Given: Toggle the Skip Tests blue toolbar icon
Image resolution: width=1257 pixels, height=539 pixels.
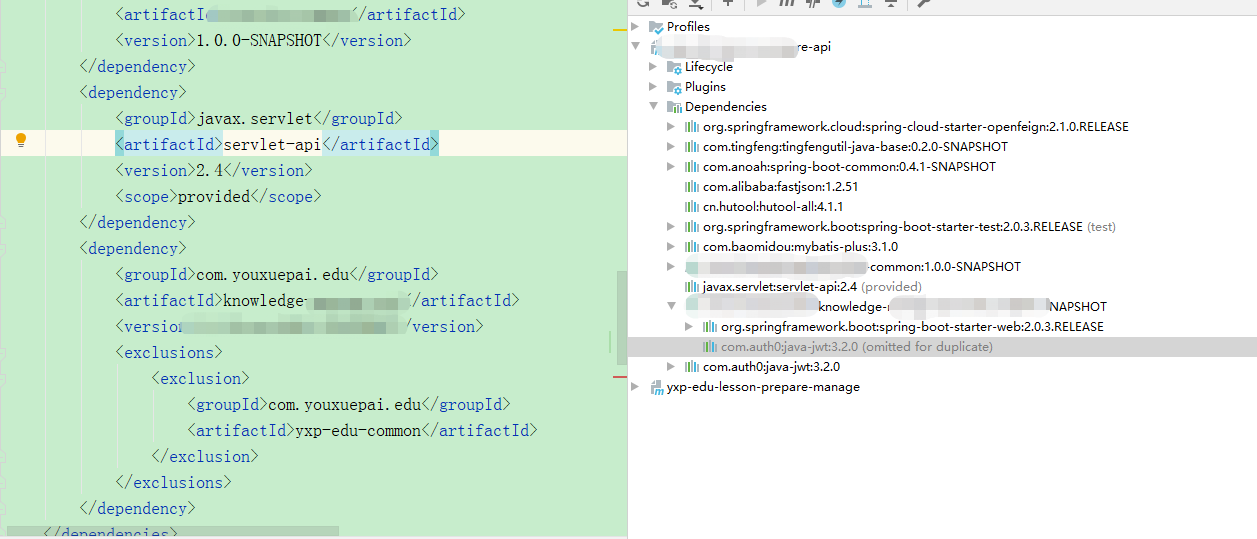Looking at the screenshot, I should tap(838, 3).
